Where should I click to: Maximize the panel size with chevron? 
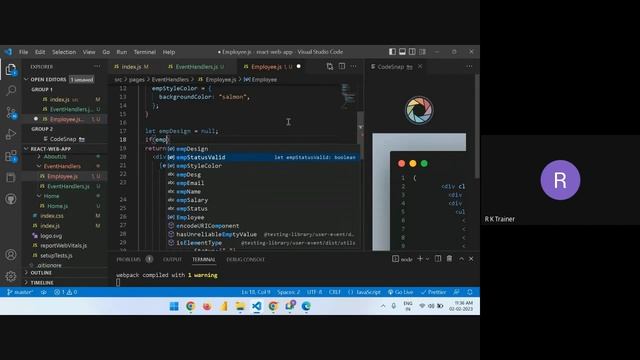(x=461, y=259)
